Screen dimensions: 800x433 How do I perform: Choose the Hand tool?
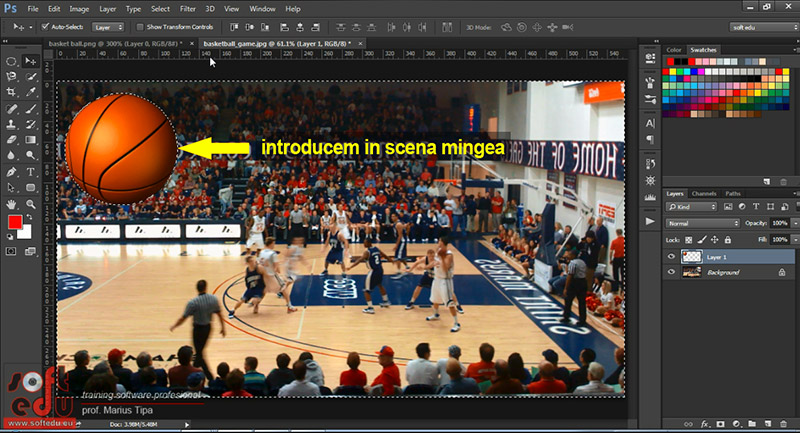point(11,204)
